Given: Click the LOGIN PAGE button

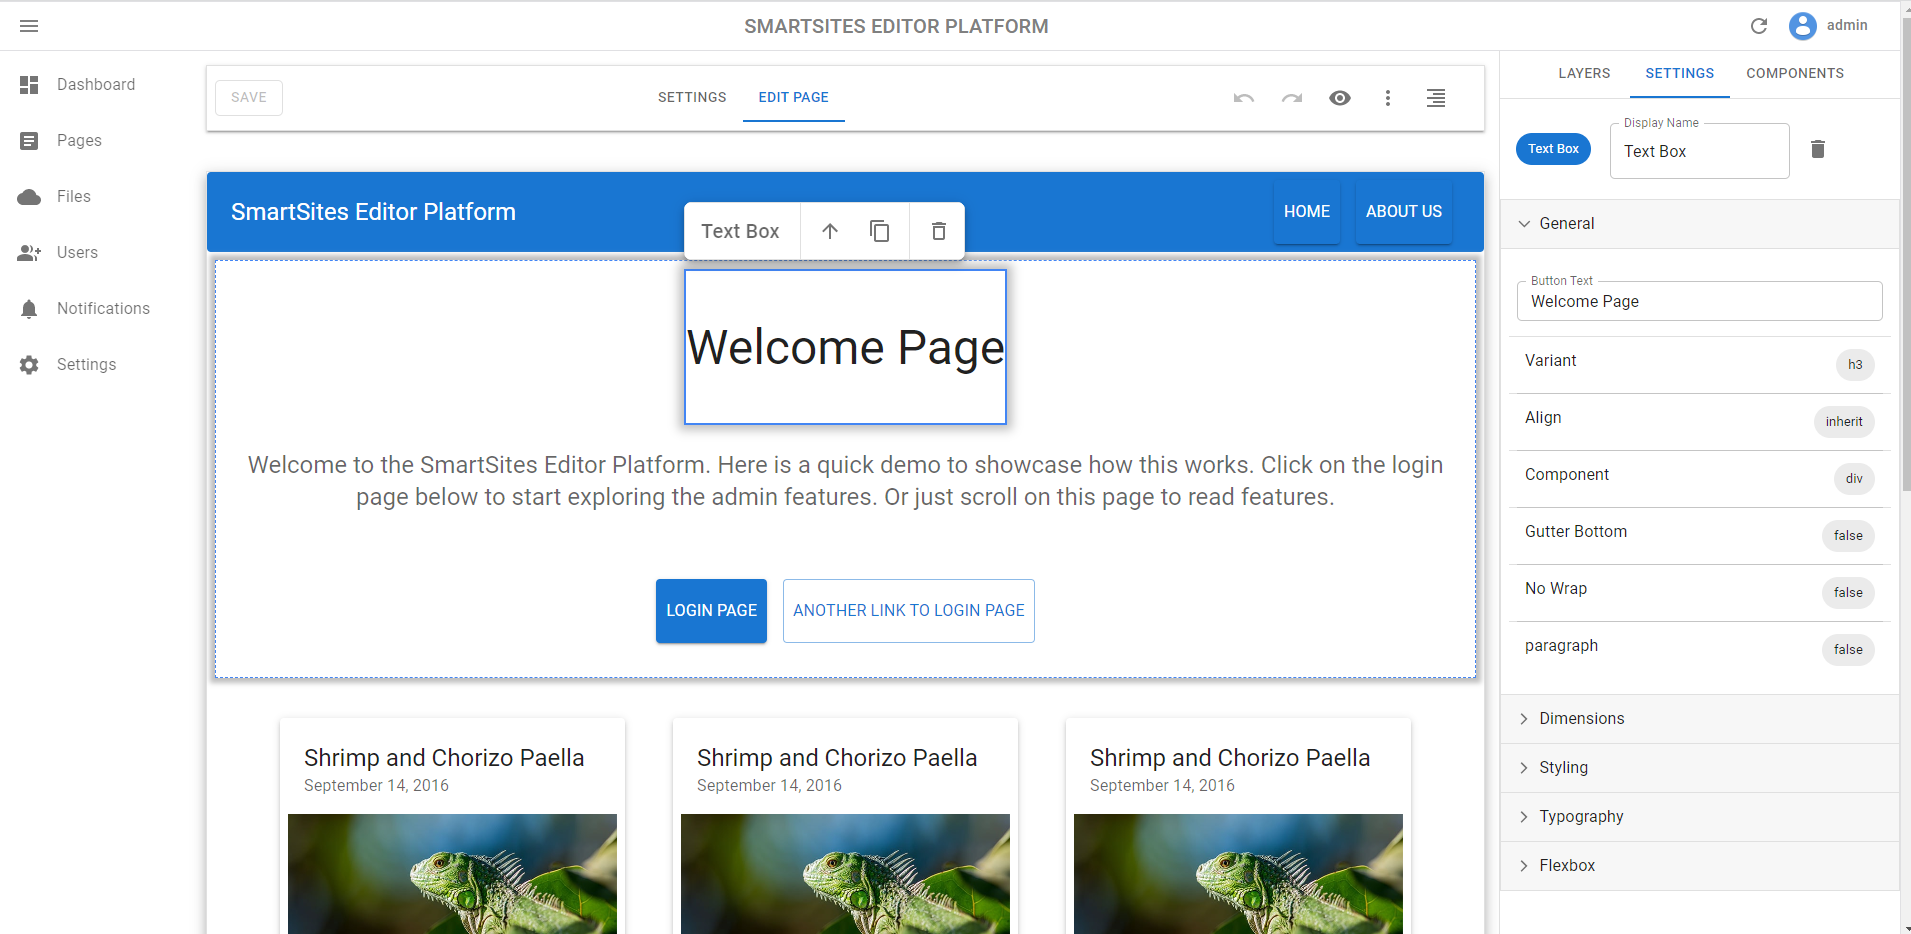Looking at the screenshot, I should (x=710, y=610).
